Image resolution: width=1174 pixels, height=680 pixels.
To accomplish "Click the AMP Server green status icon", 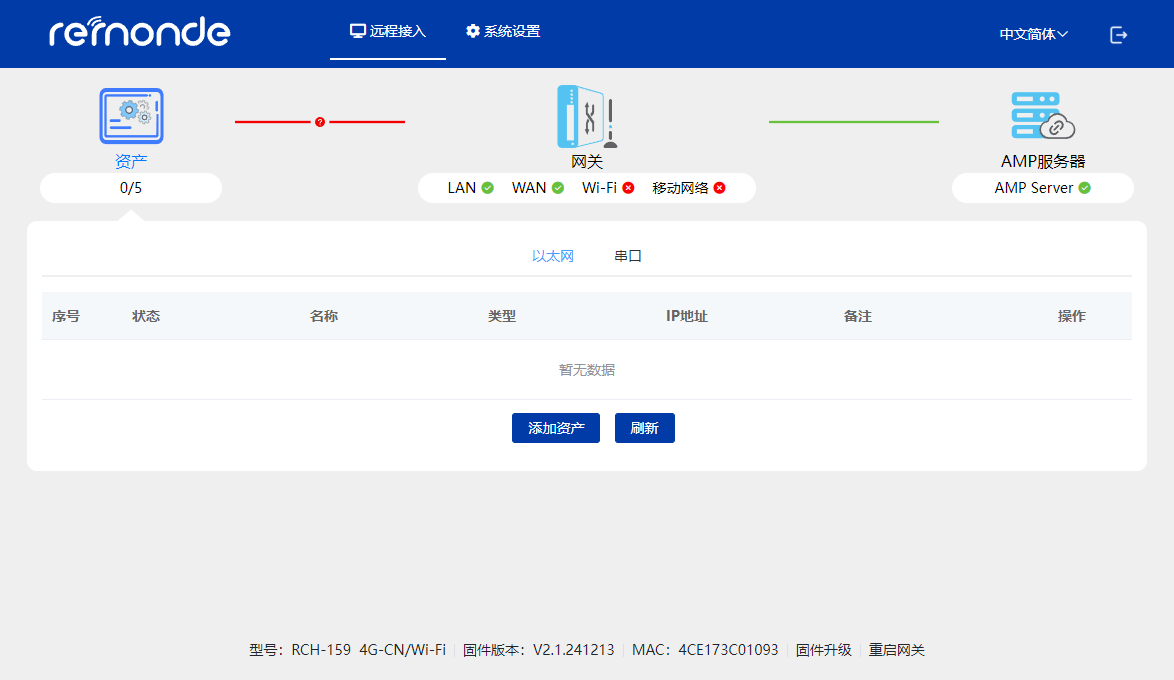I will tap(1084, 188).
